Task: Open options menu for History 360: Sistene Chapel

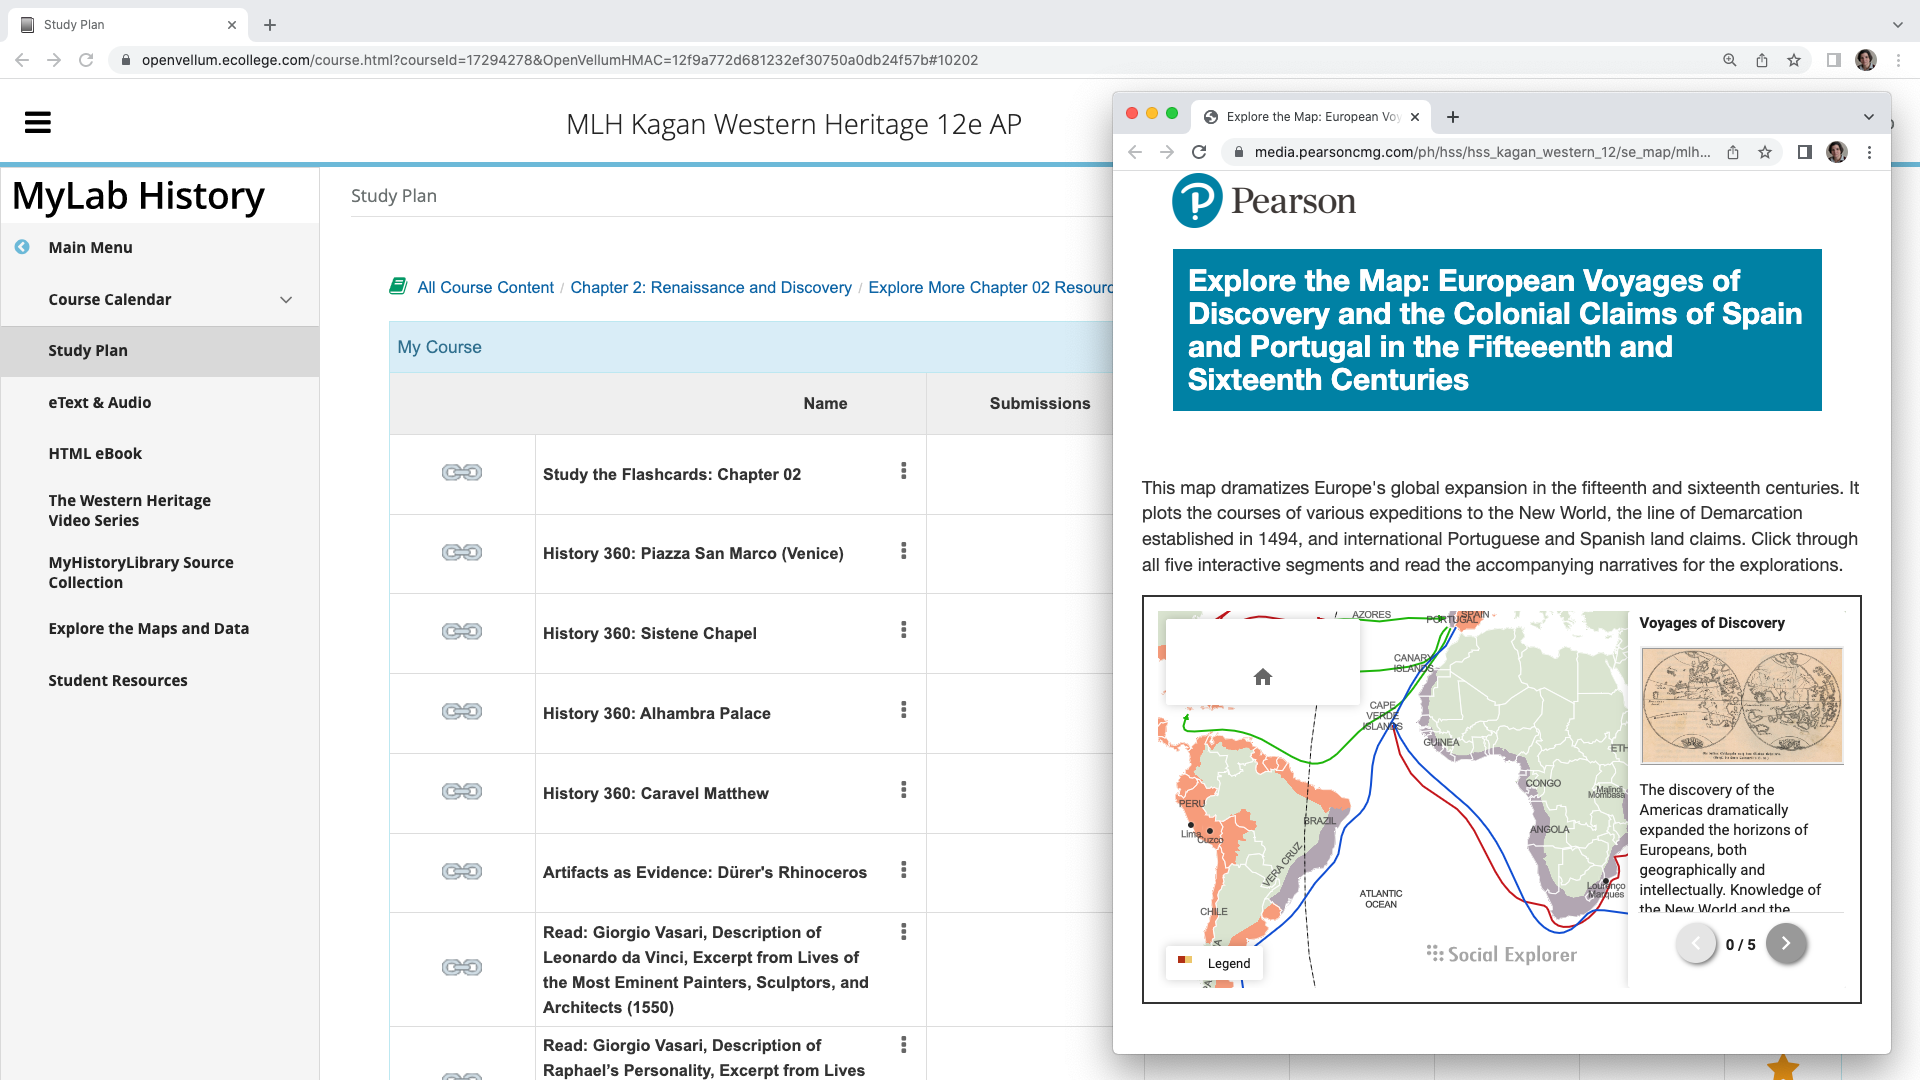Action: (903, 630)
